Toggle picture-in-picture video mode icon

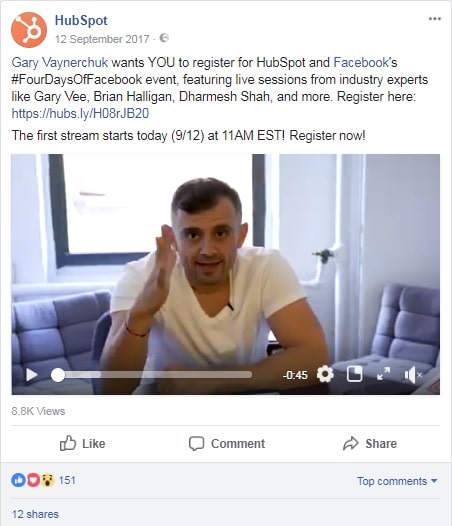354,374
